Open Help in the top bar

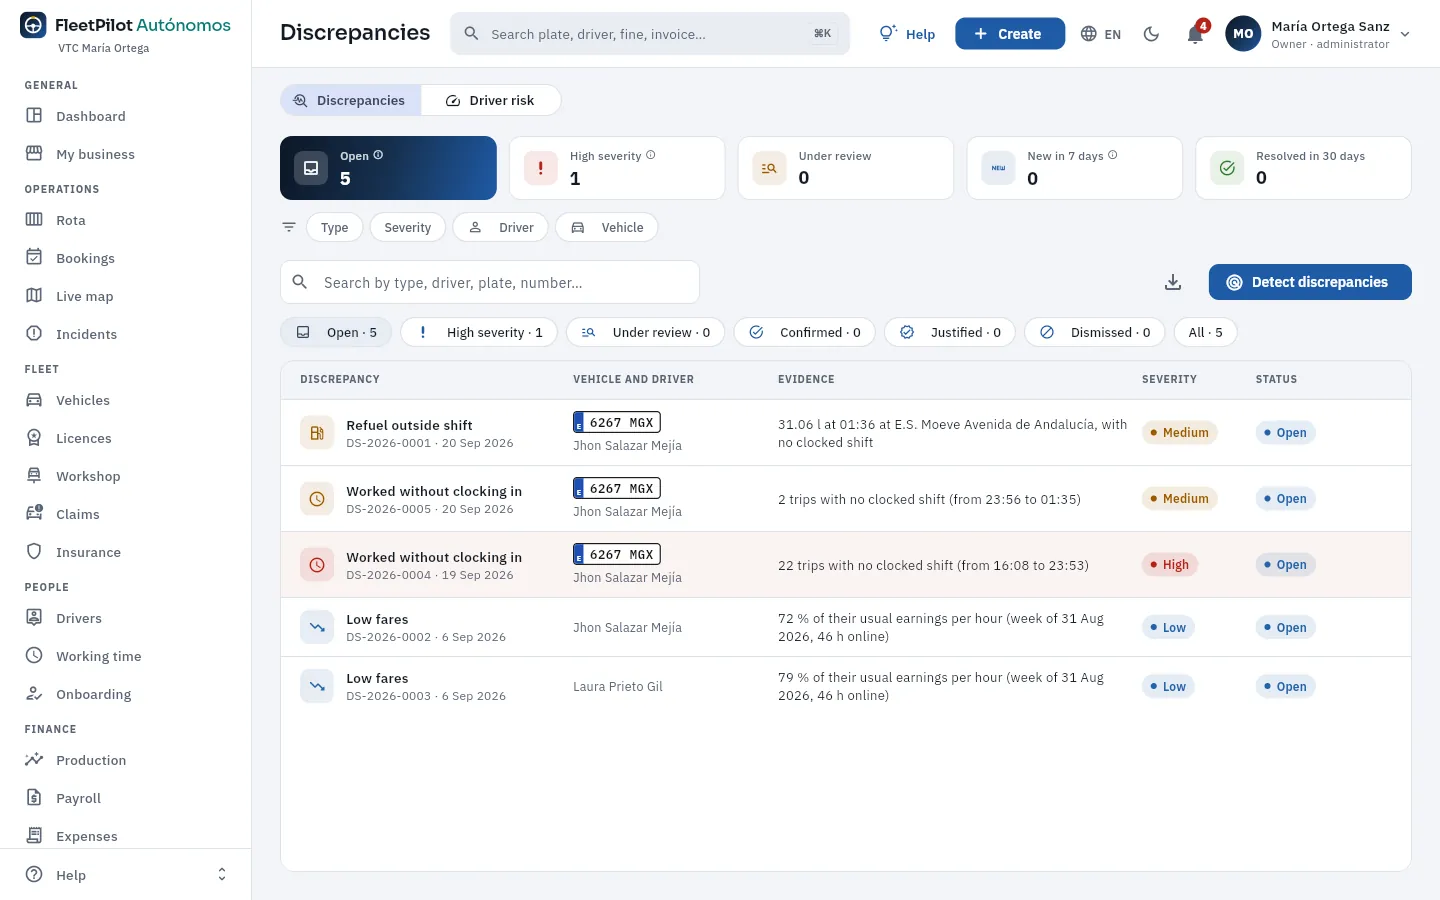(x=907, y=34)
